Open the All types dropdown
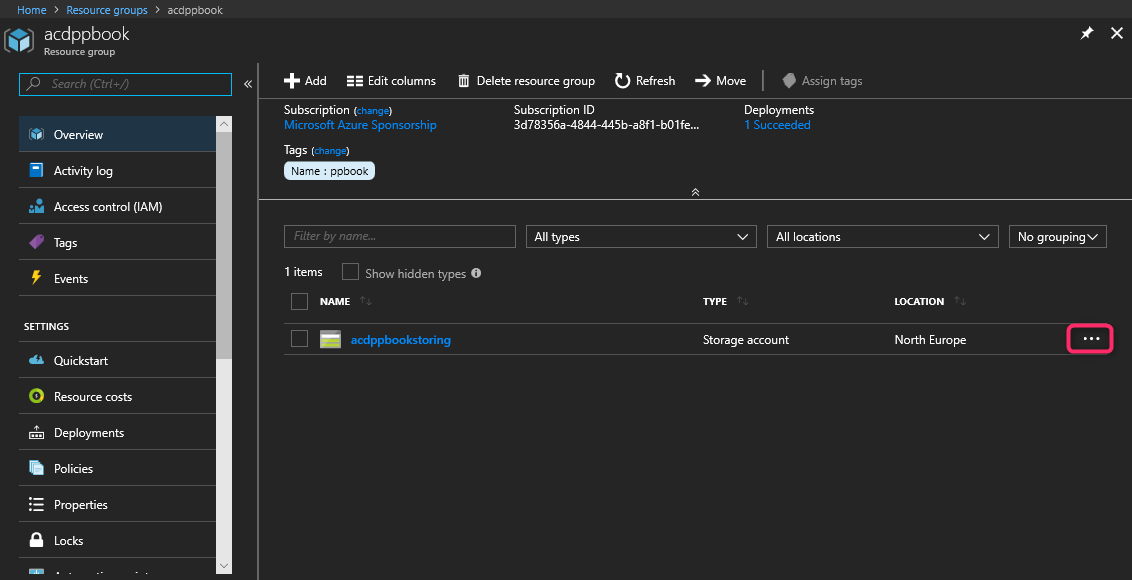Viewport: 1132px width, 580px height. coord(641,237)
